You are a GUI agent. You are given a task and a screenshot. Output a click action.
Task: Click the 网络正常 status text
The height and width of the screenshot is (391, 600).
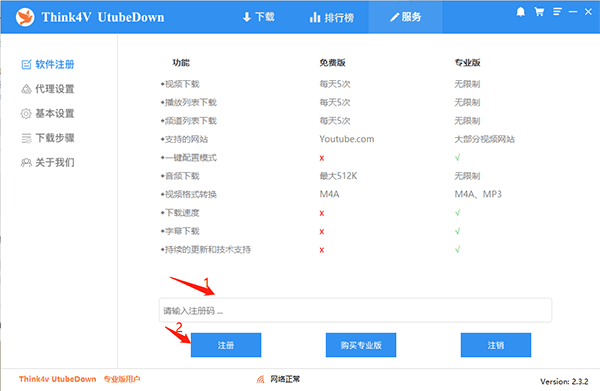(285, 379)
